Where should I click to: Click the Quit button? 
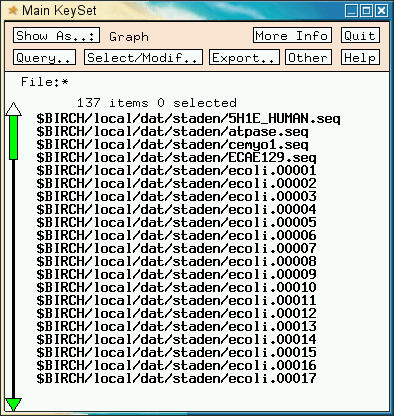point(360,35)
